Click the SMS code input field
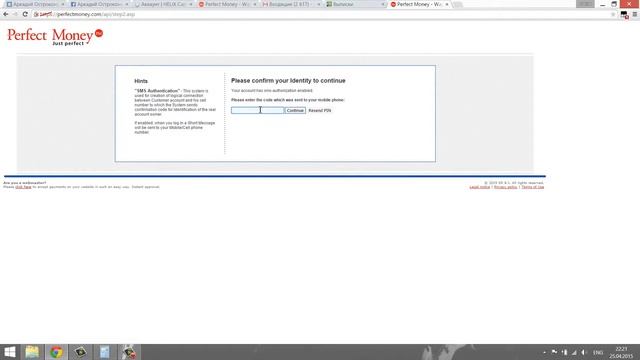Viewport: 640px width, 360px height. pyautogui.click(x=258, y=110)
